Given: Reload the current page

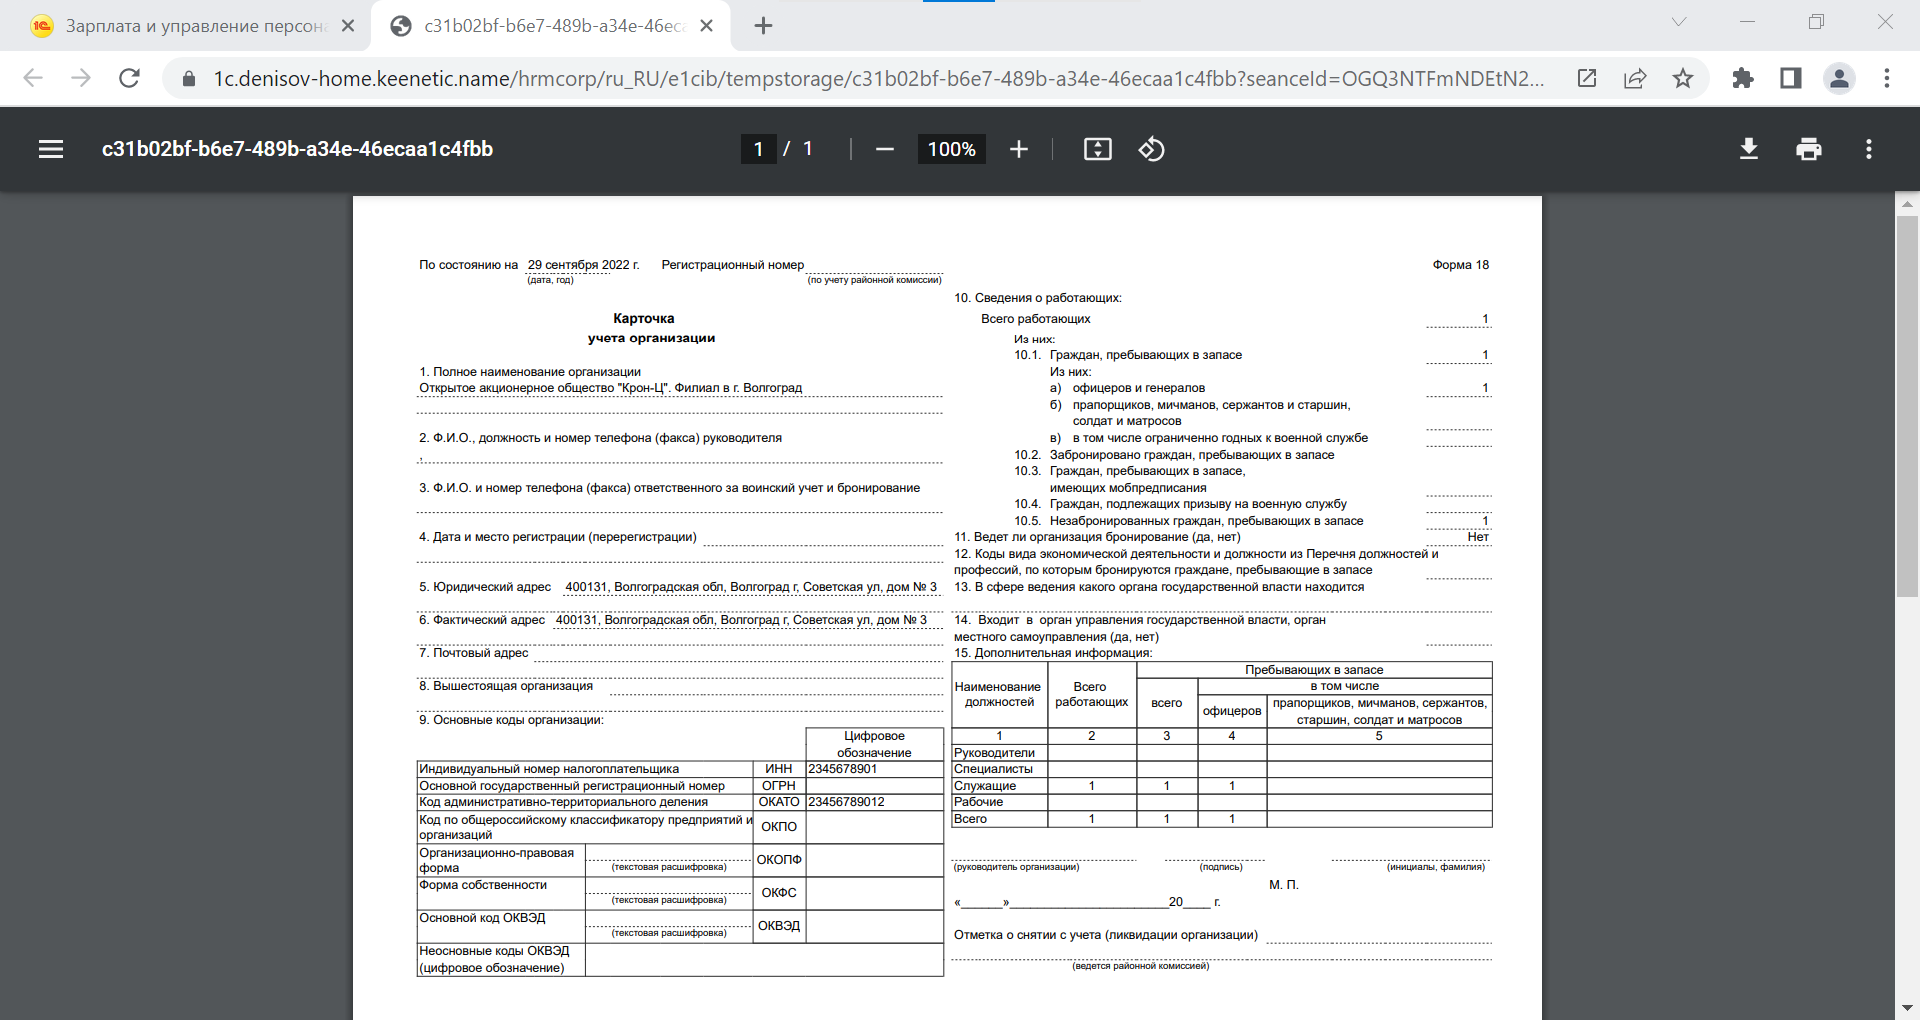Looking at the screenshot, I should pos(129,78).
